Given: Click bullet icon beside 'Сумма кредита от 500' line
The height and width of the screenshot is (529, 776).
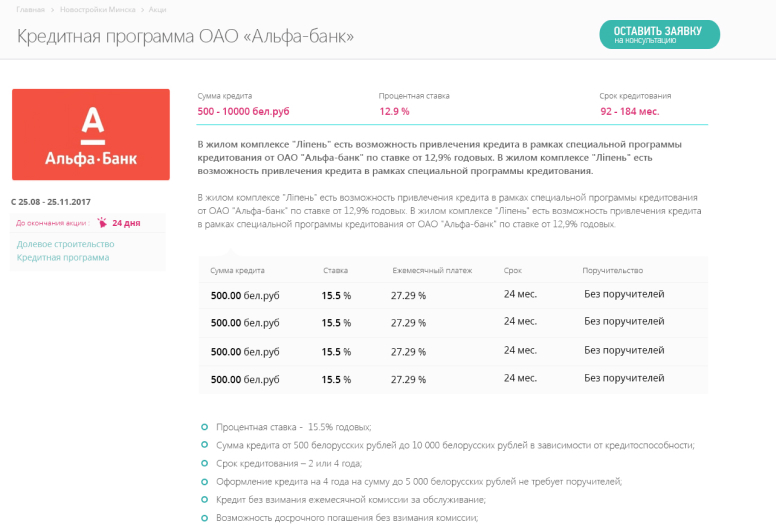Looking at the screenshot, I should [x=204, y=444].
